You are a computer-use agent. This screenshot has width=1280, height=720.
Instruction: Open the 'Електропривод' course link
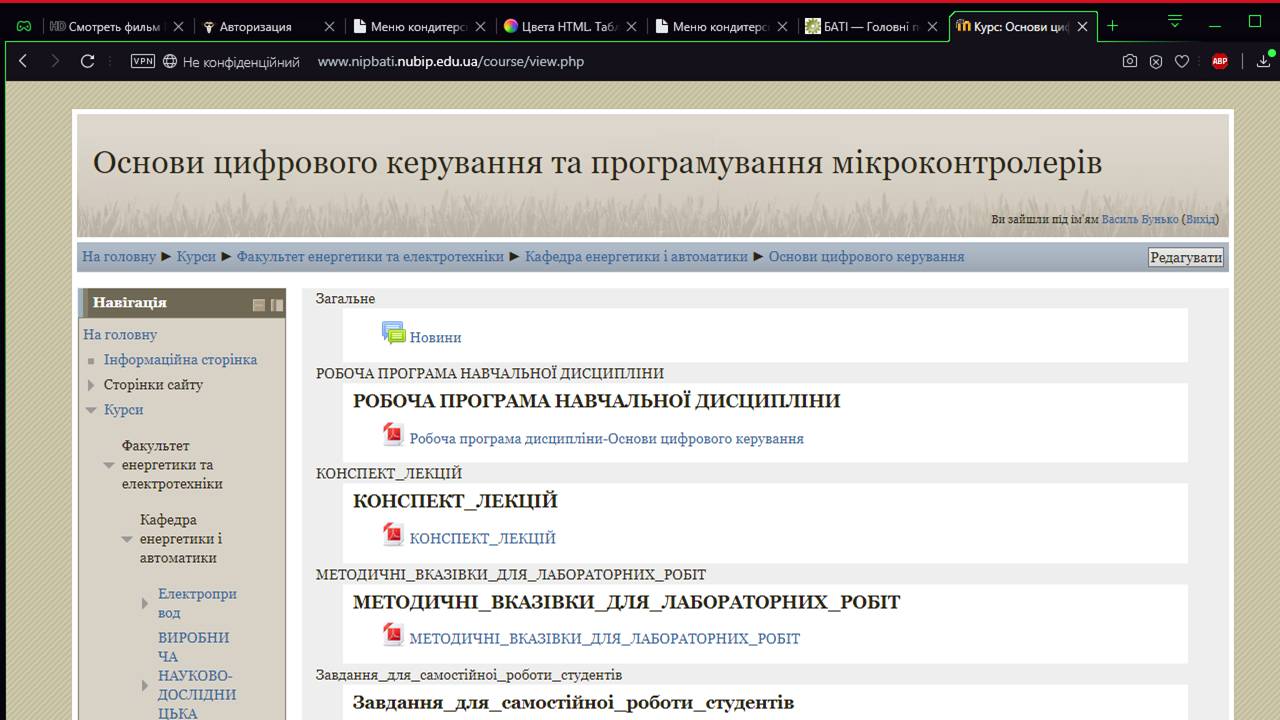(197, 603)
